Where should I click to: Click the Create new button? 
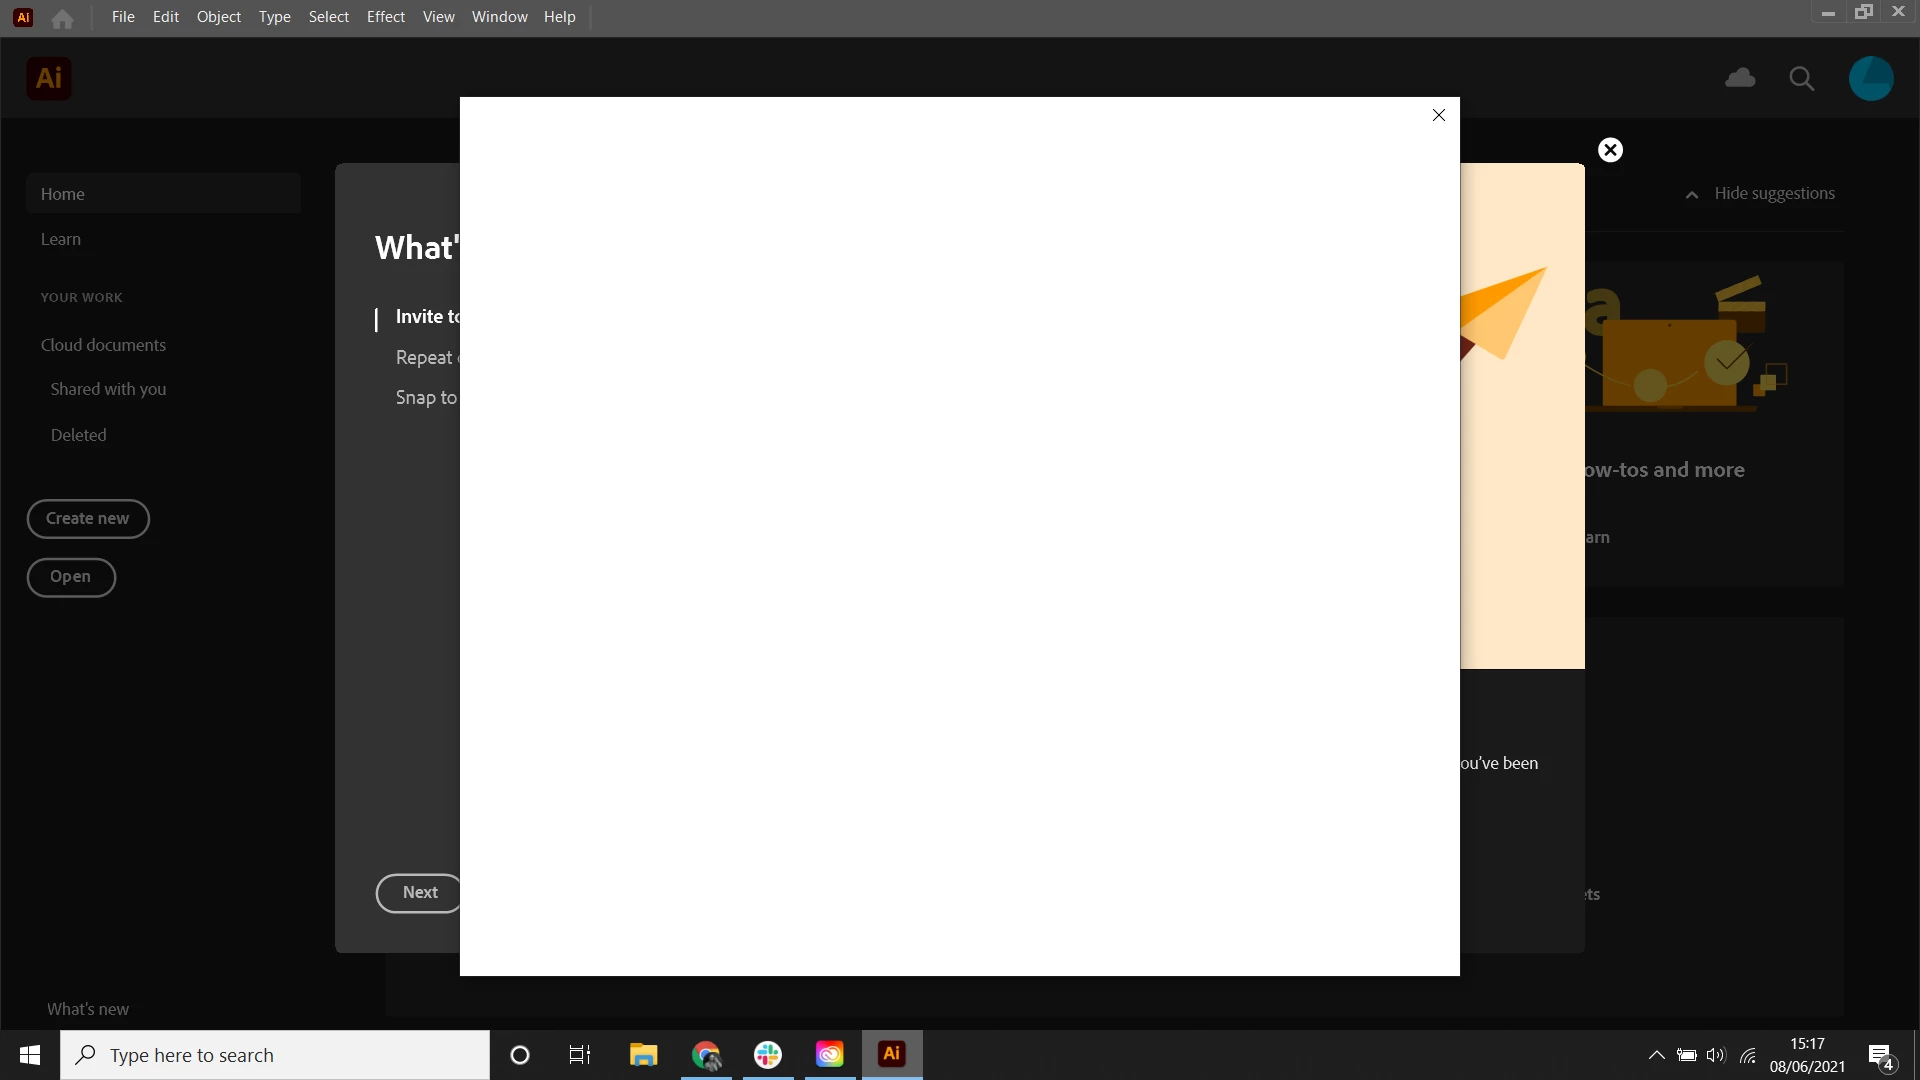pos(88,518)
